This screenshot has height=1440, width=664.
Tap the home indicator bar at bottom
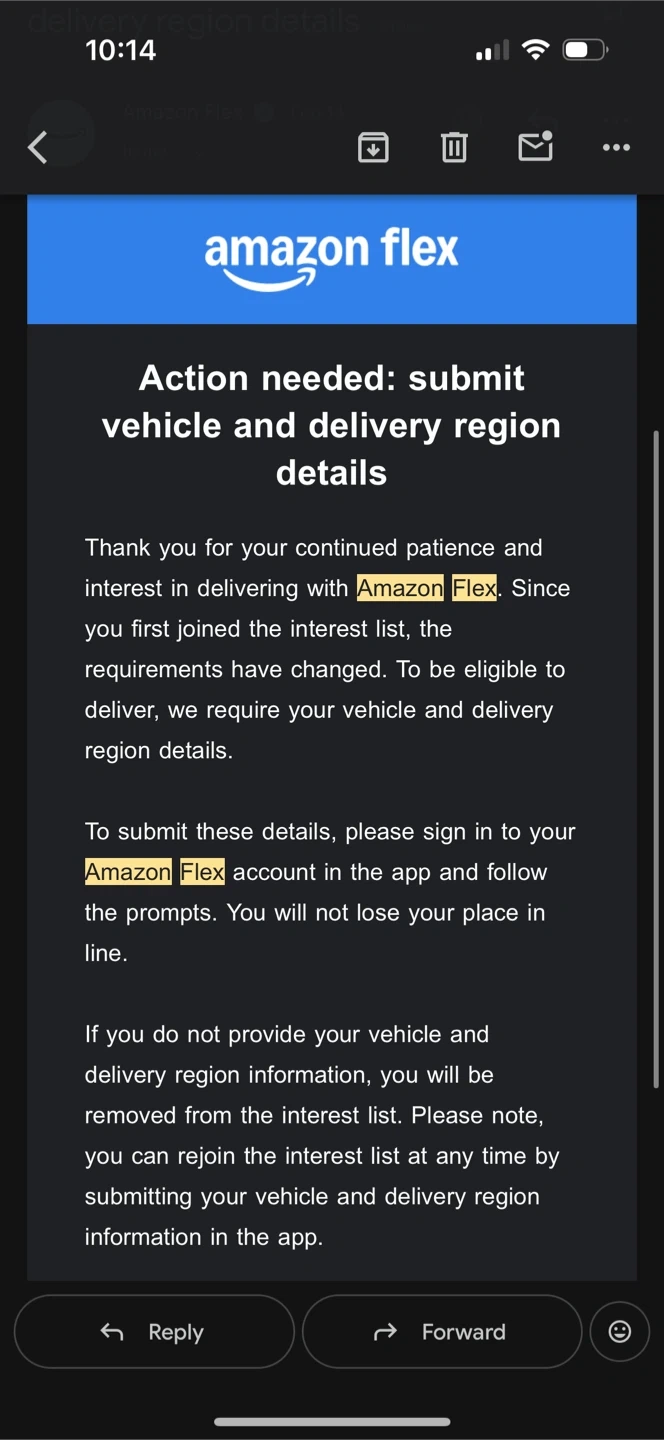tap(332, 1421)
